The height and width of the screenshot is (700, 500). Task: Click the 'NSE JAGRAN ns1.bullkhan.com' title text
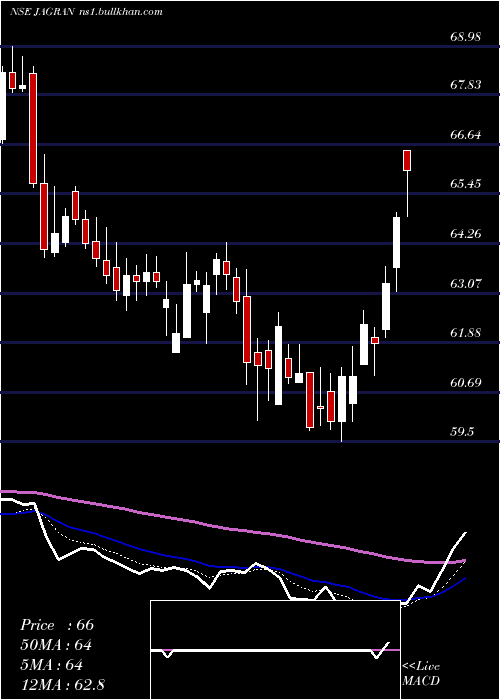click(86, 12)
